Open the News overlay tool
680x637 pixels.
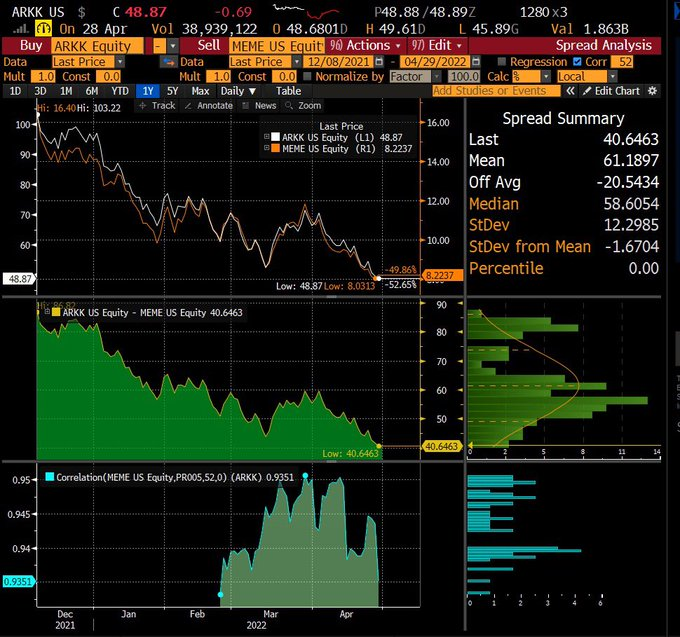259,105
